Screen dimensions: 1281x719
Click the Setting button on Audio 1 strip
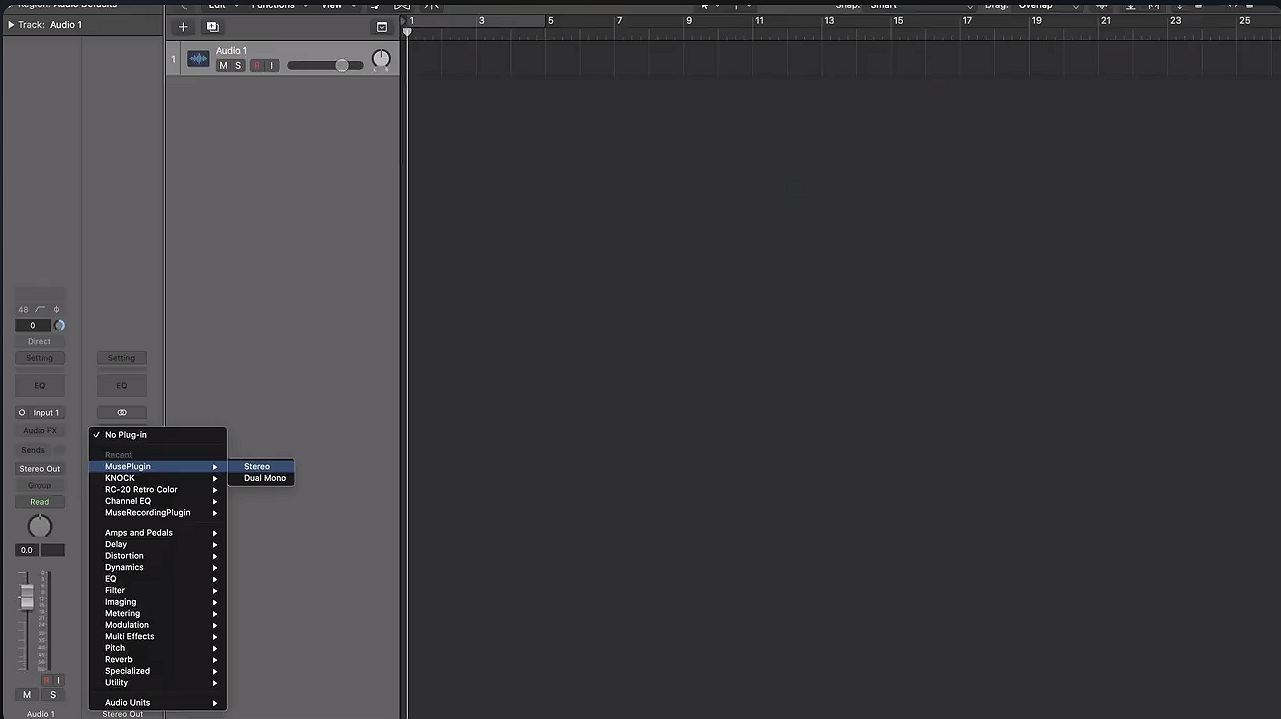tap(40, 358)
